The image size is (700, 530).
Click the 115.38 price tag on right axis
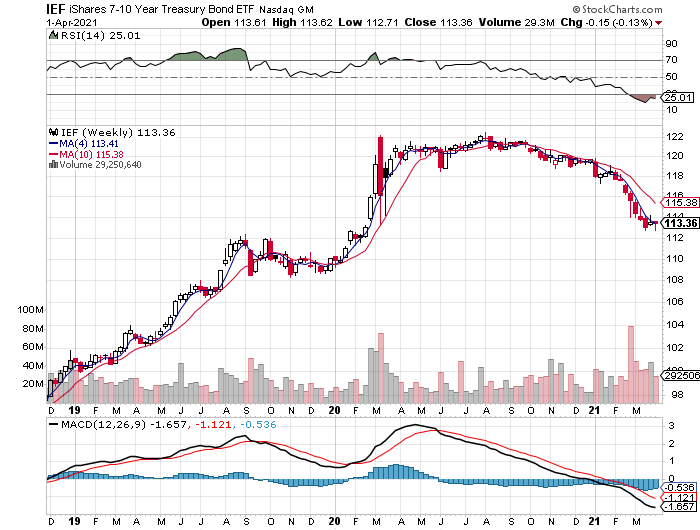[x=680, y=203]
